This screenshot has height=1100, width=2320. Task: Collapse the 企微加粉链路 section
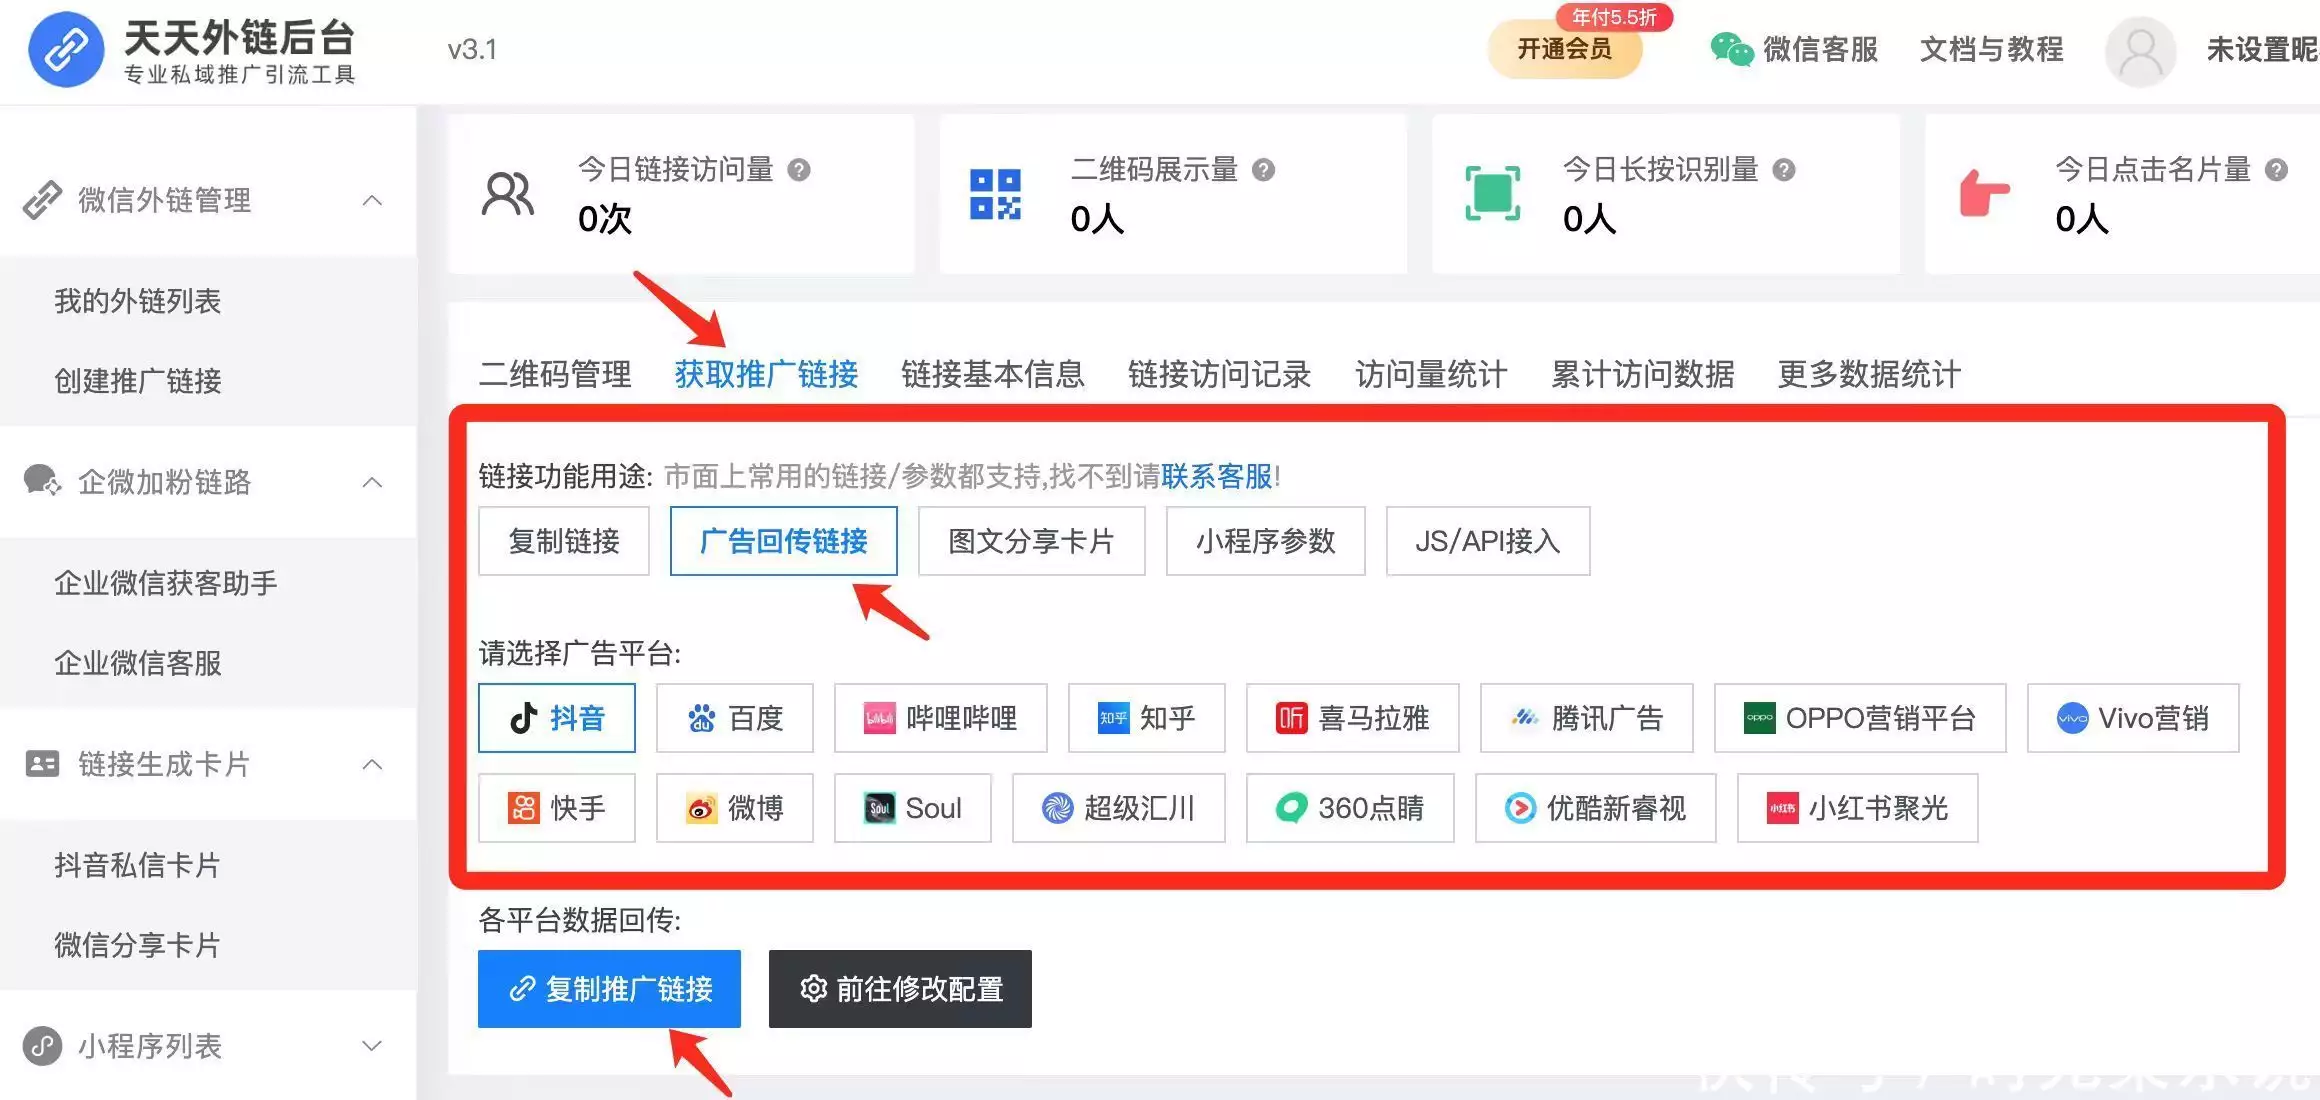[x=372, y=482]
